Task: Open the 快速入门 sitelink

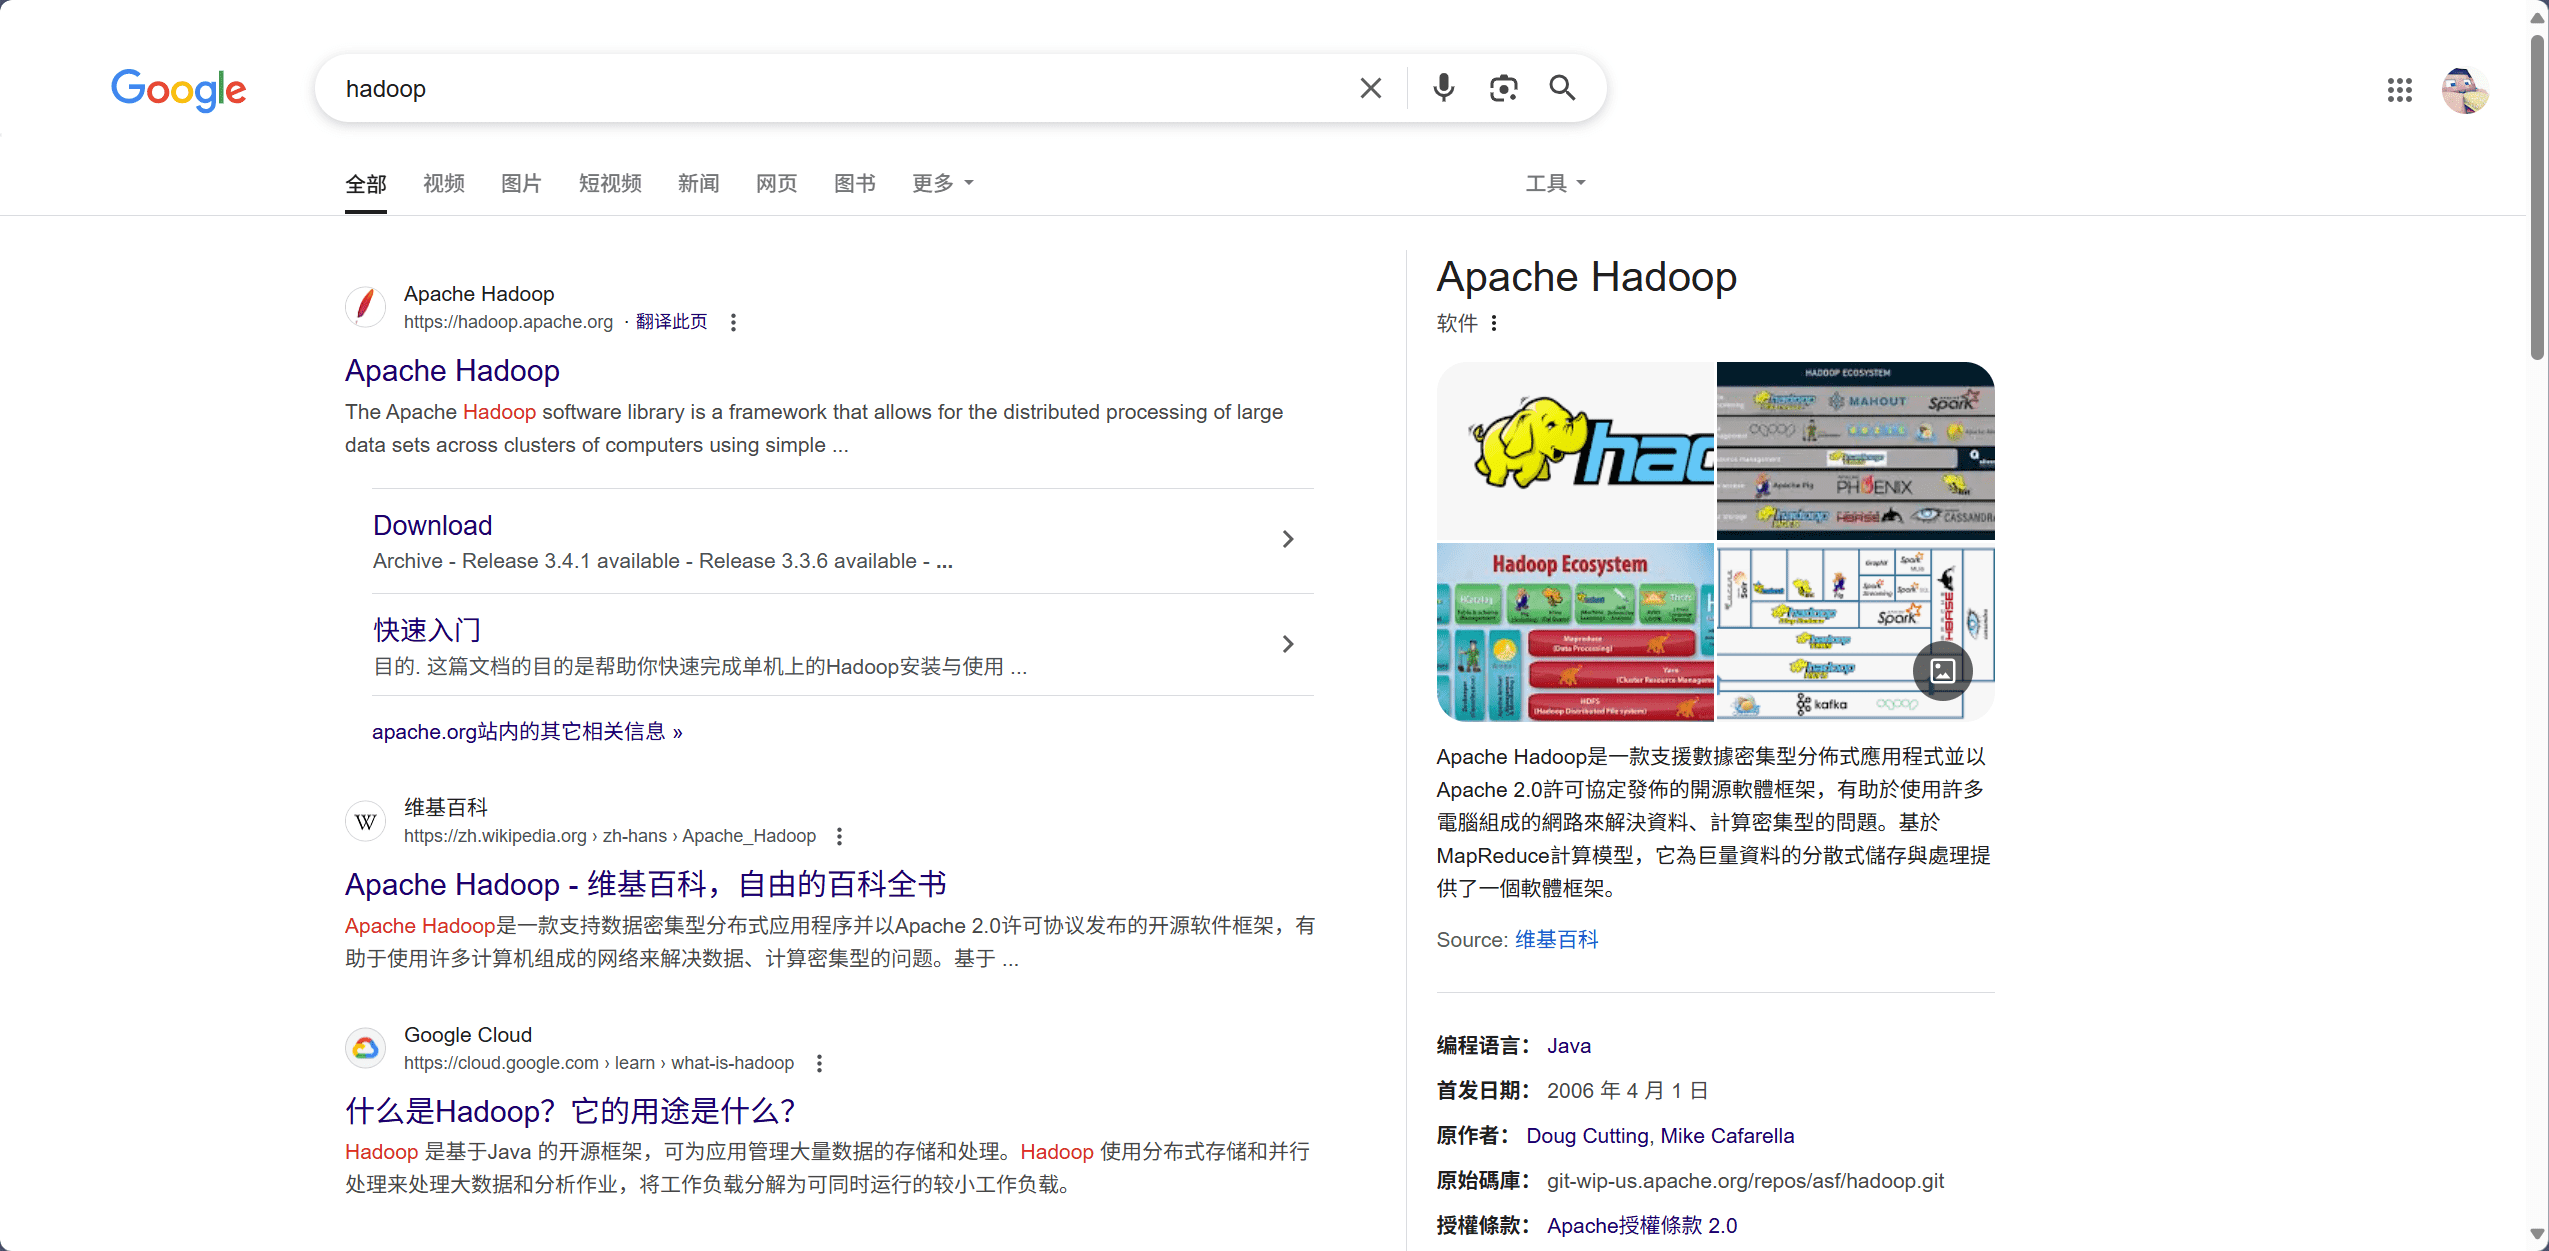Action: (x=427, y=630)
